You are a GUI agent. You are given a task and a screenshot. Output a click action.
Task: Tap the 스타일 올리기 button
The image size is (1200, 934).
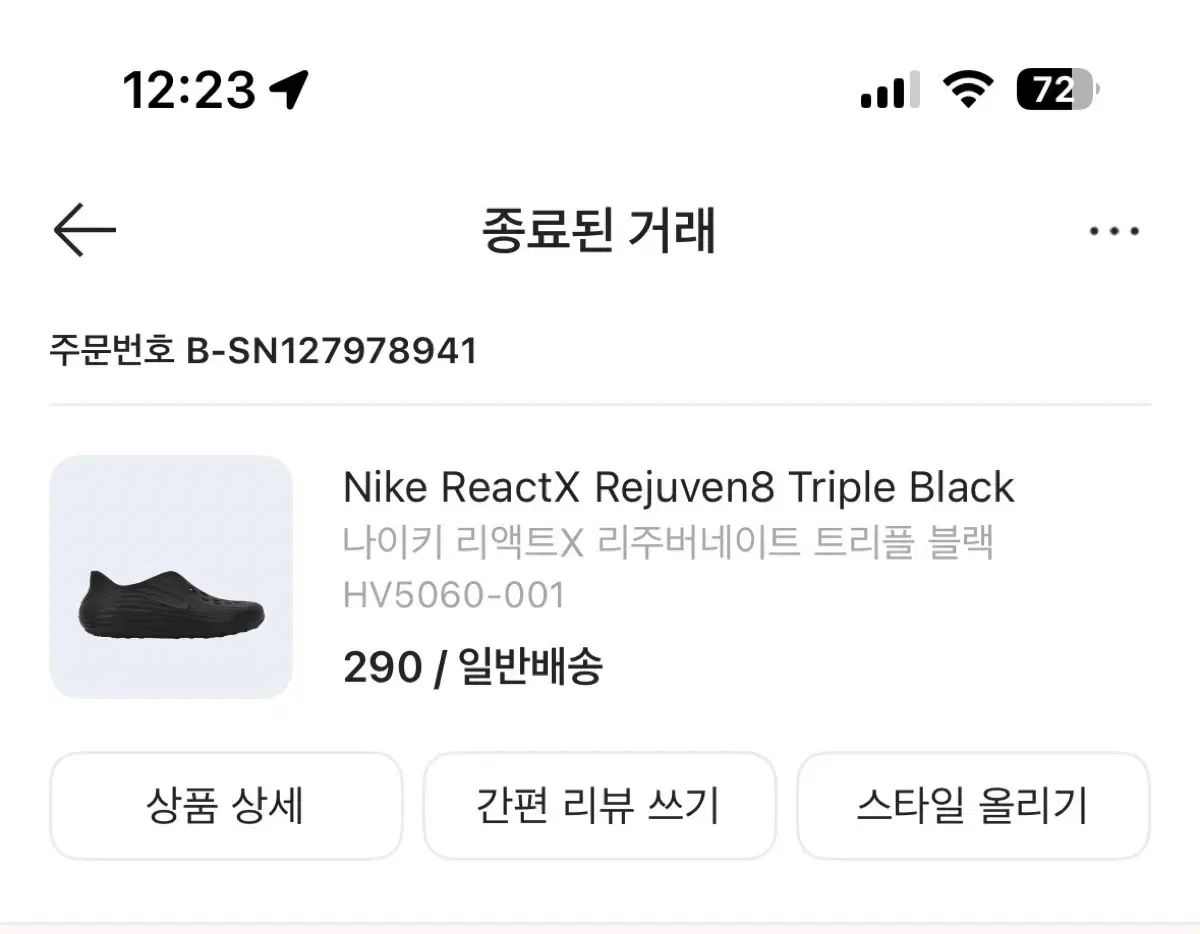pyautogui.click(x=973, y=806)
